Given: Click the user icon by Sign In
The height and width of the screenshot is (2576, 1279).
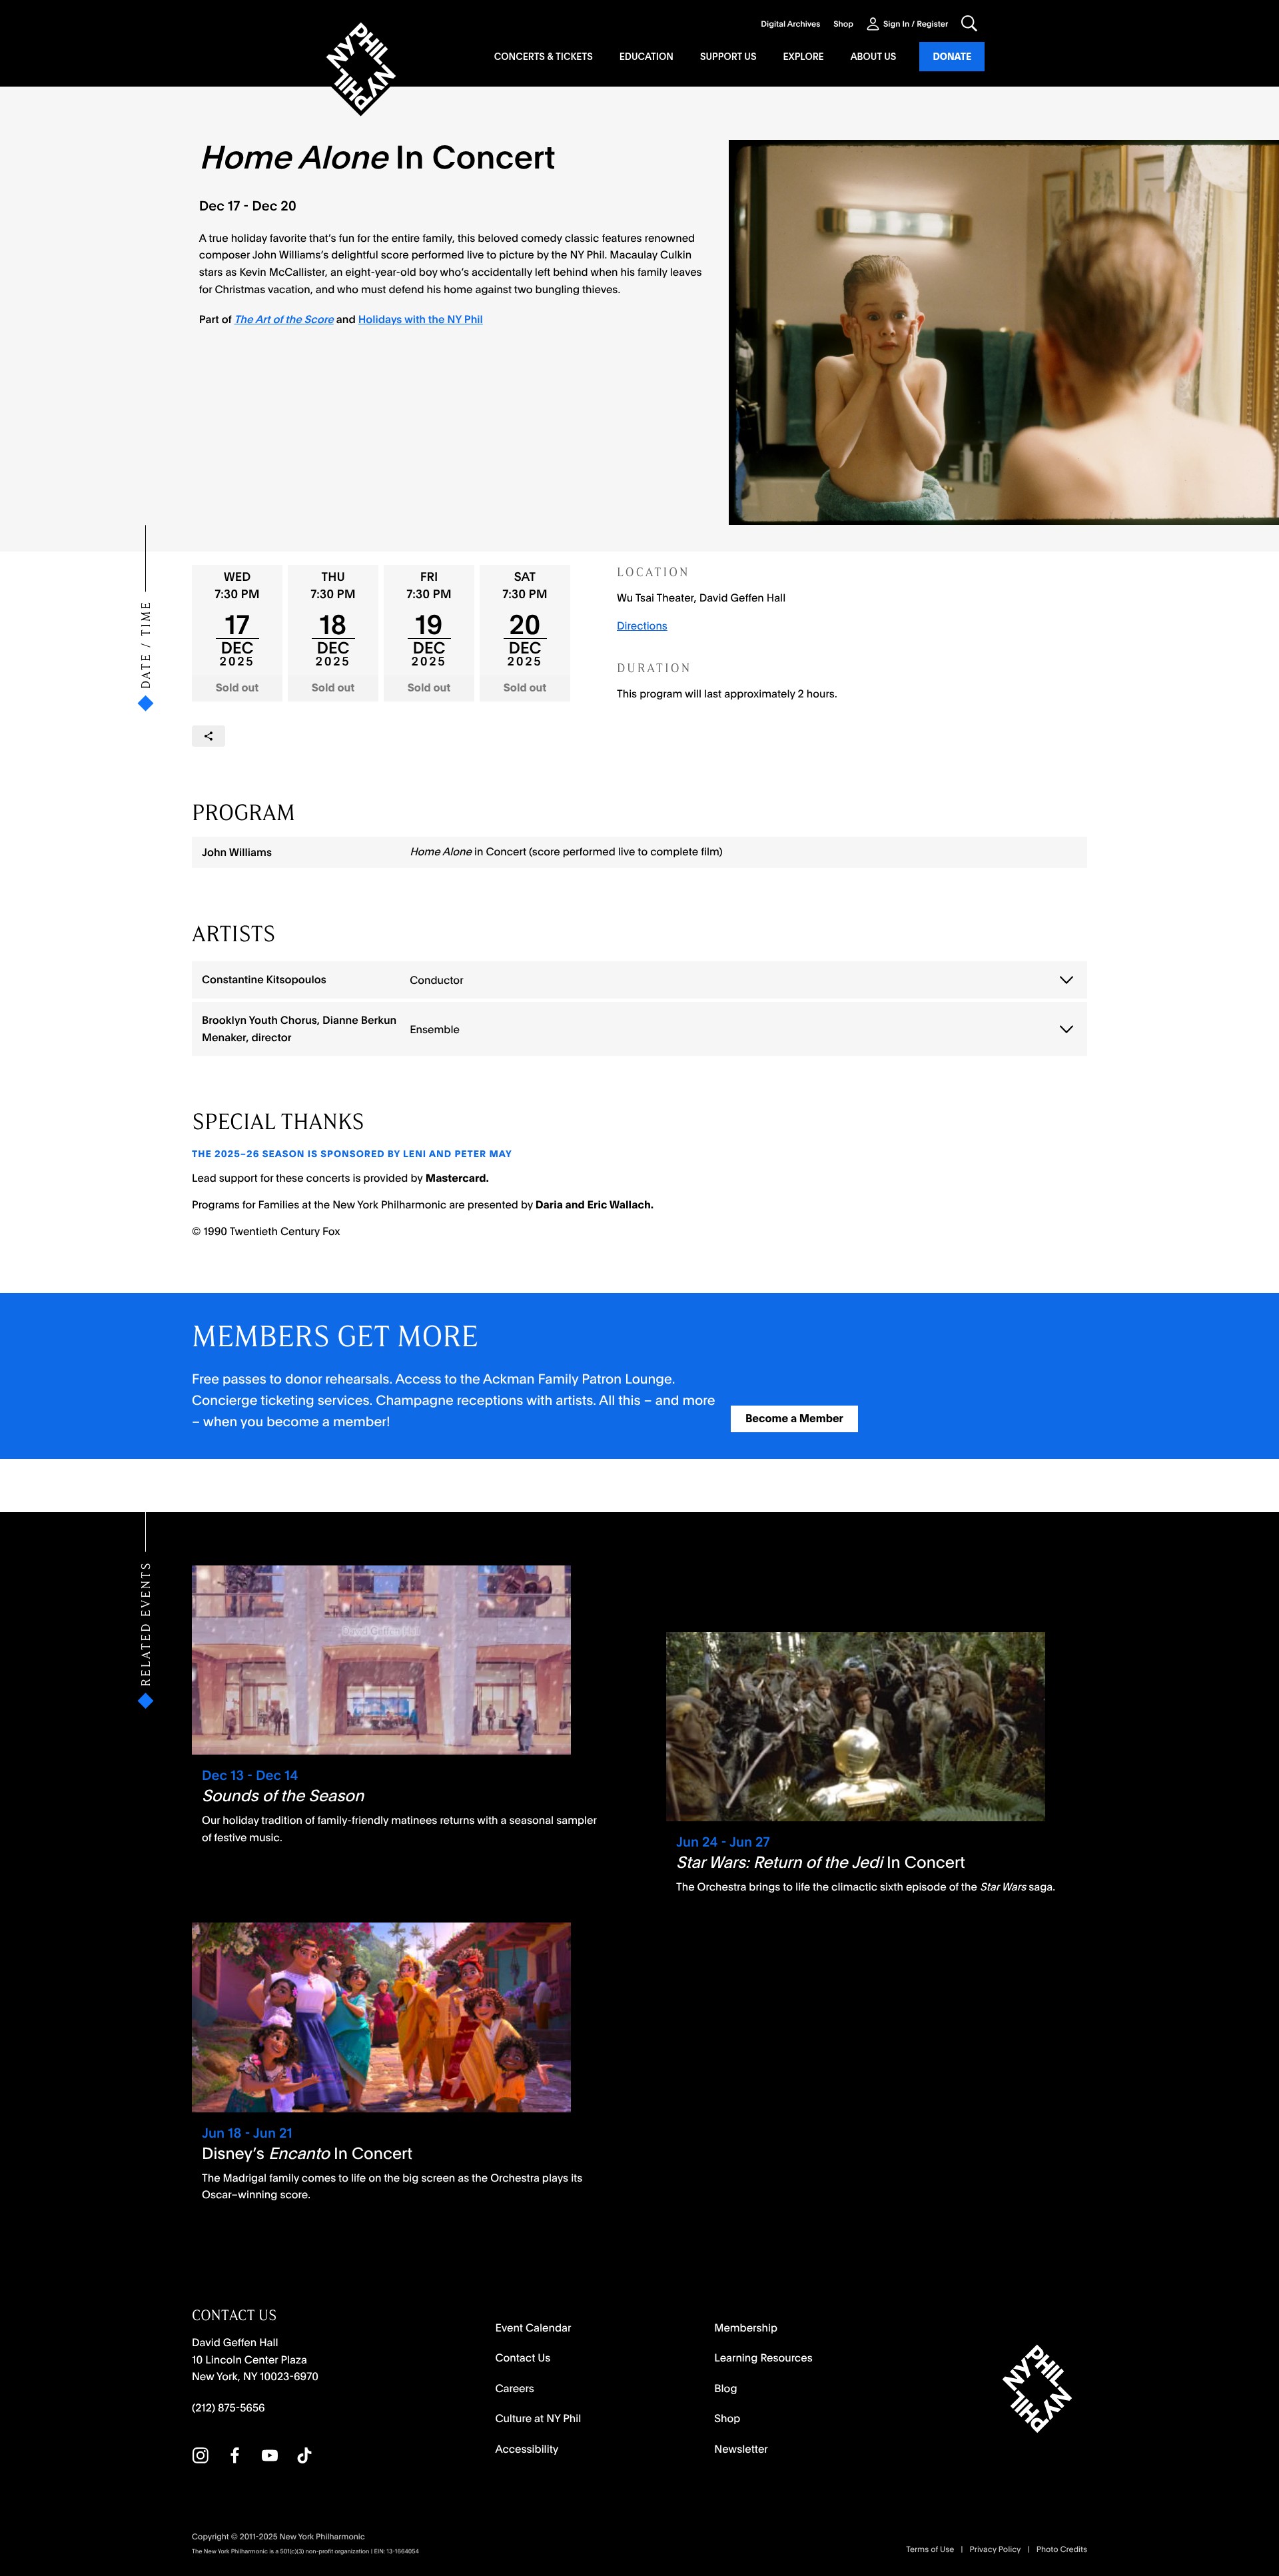Looking at the screenshot, I should click(x=872, y=24).
